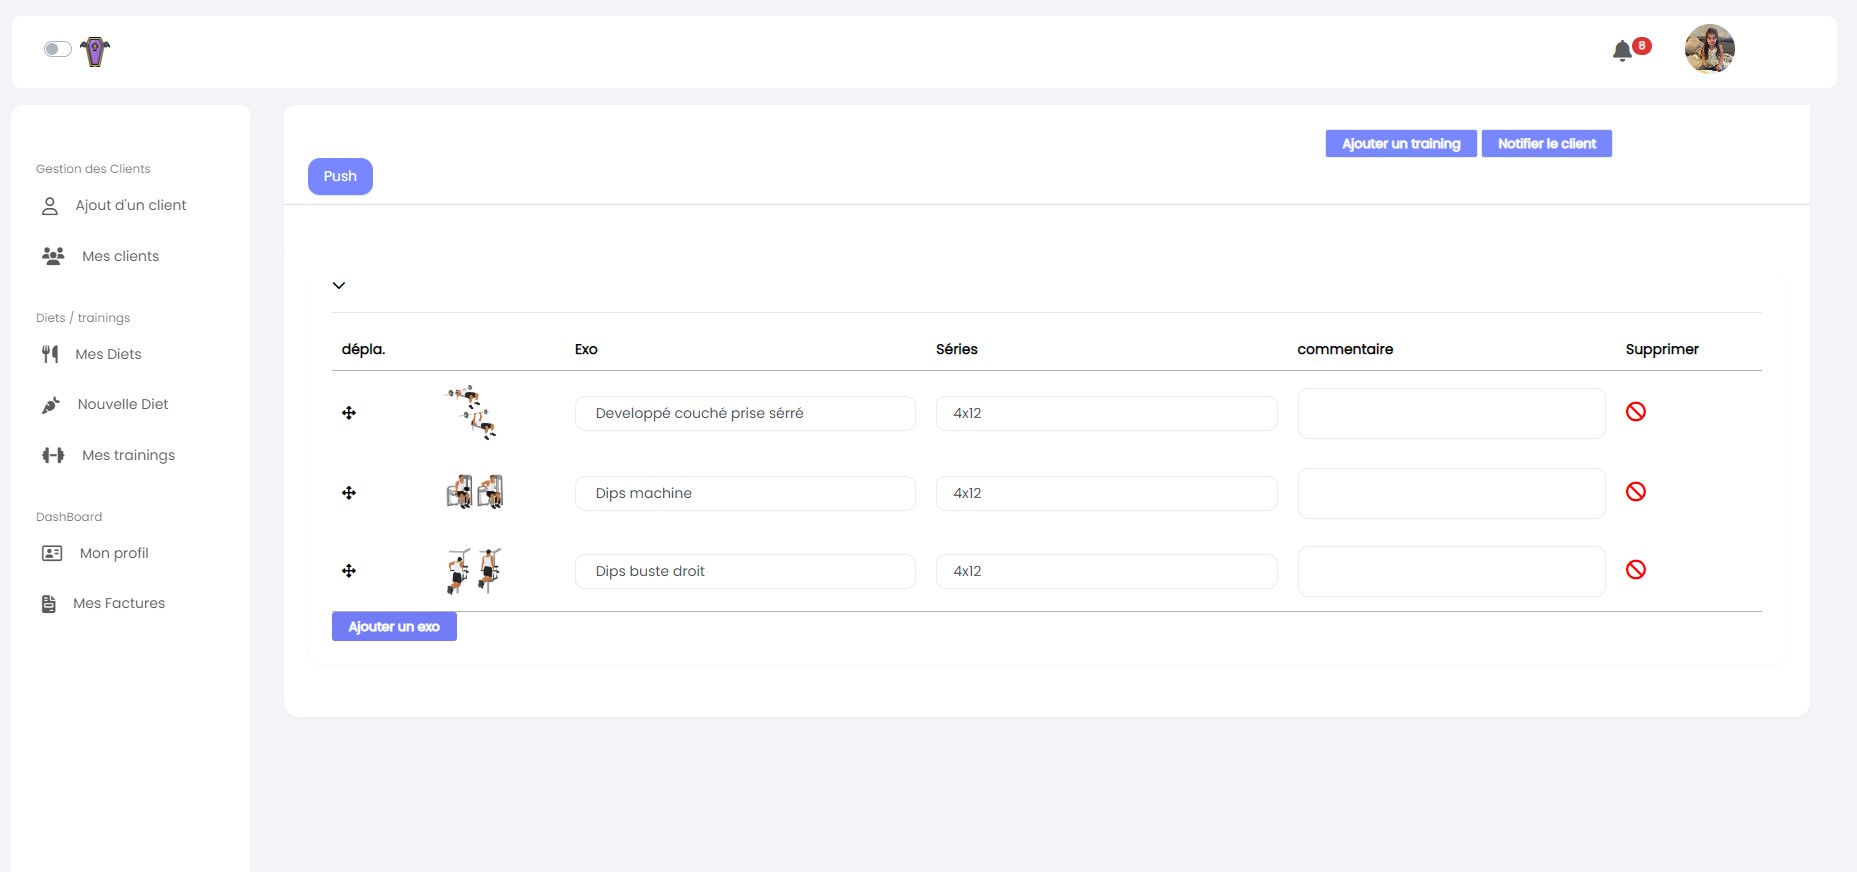This screenshot has width=1857, height=872.
Task: Click the Mon profil ID card icon
Action: (x=52, y=553)
